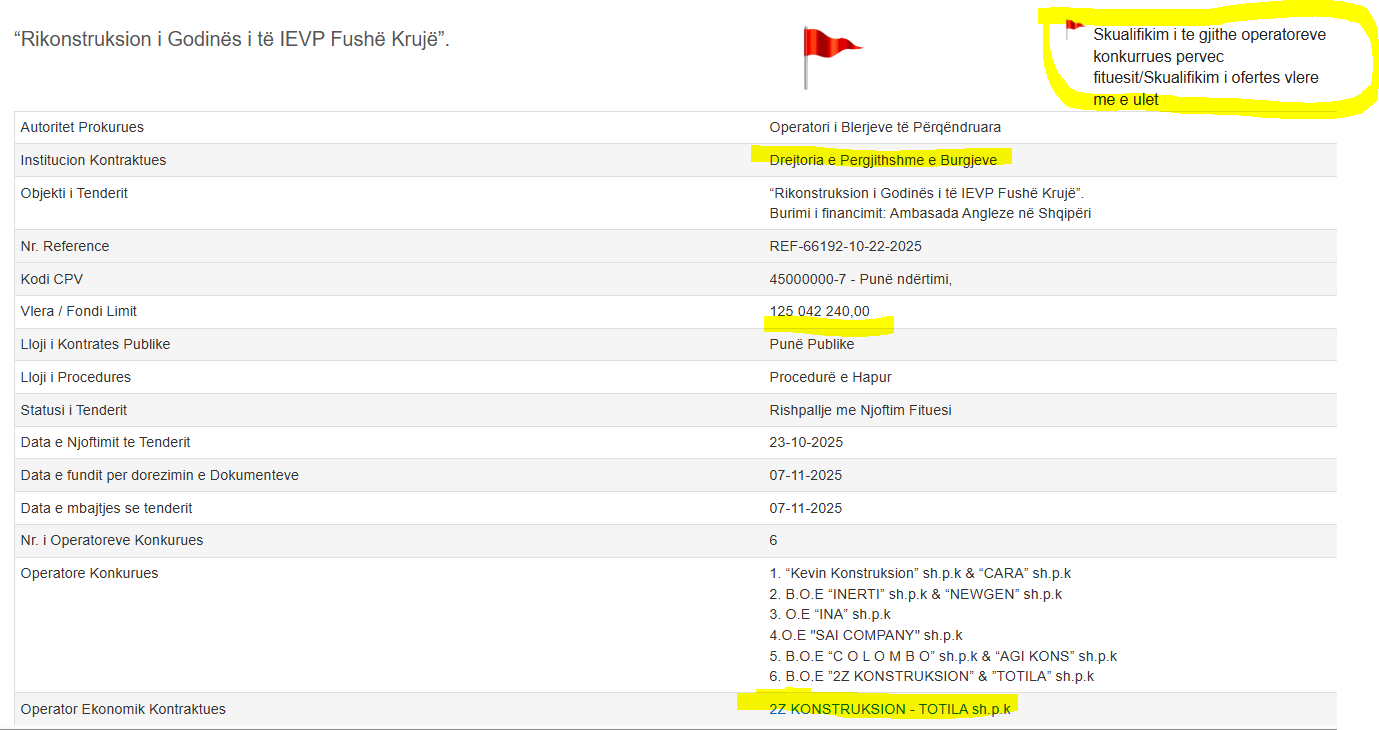Select the SAI COMPANY bidder entry

pyautogui.click(x=865, y=635)
